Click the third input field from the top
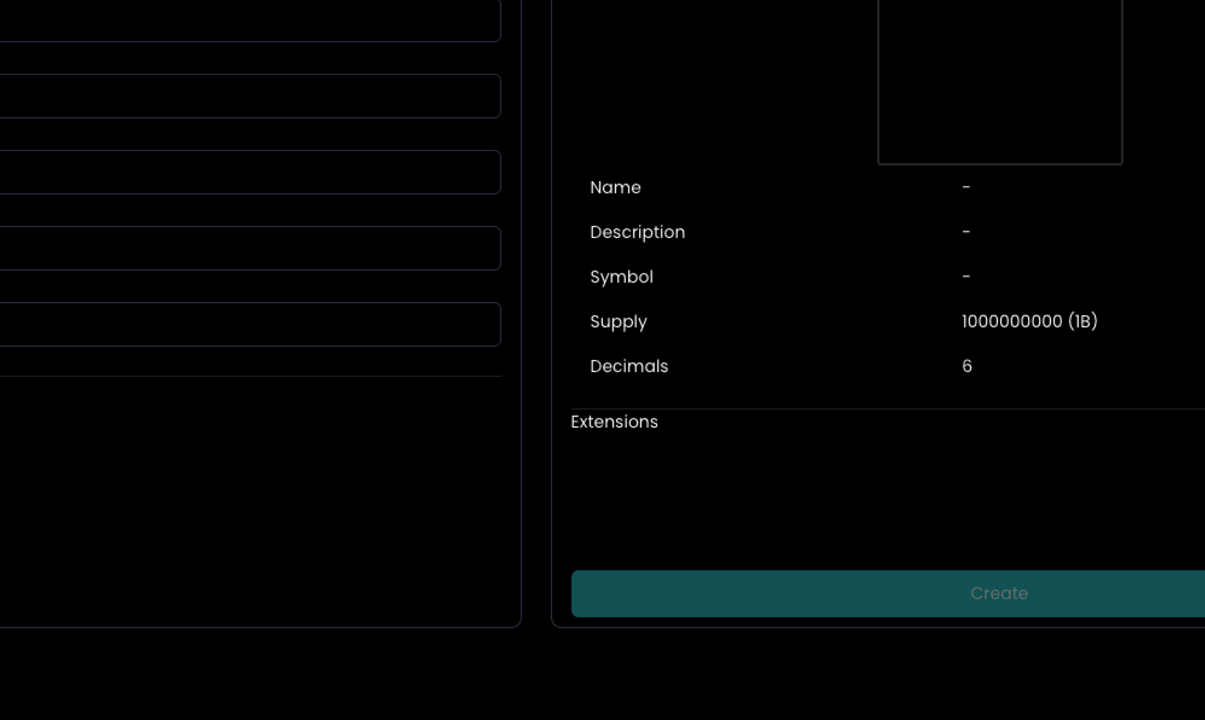Image resolution: width=1205 pixels, height=720 pixels. pos(250,172)
